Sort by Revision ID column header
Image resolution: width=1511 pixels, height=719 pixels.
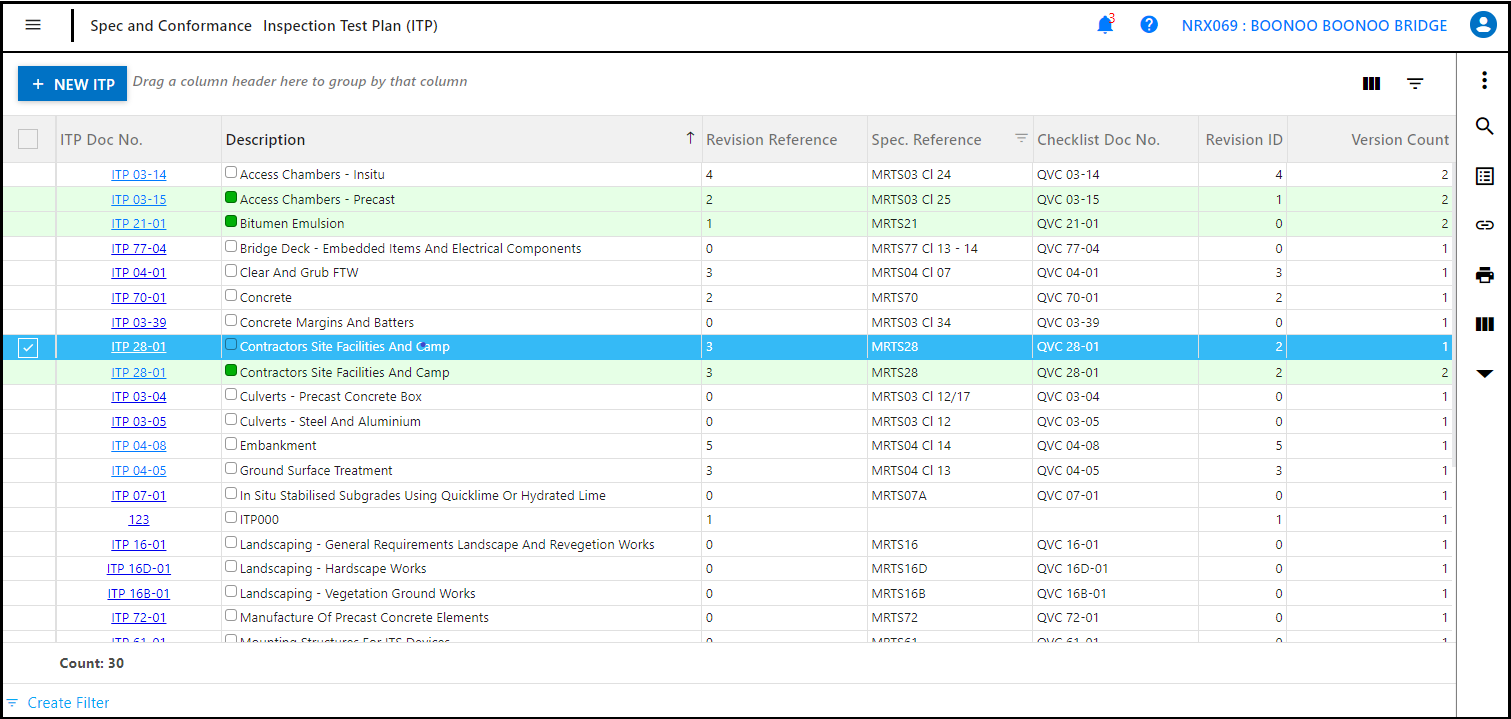1244,139
